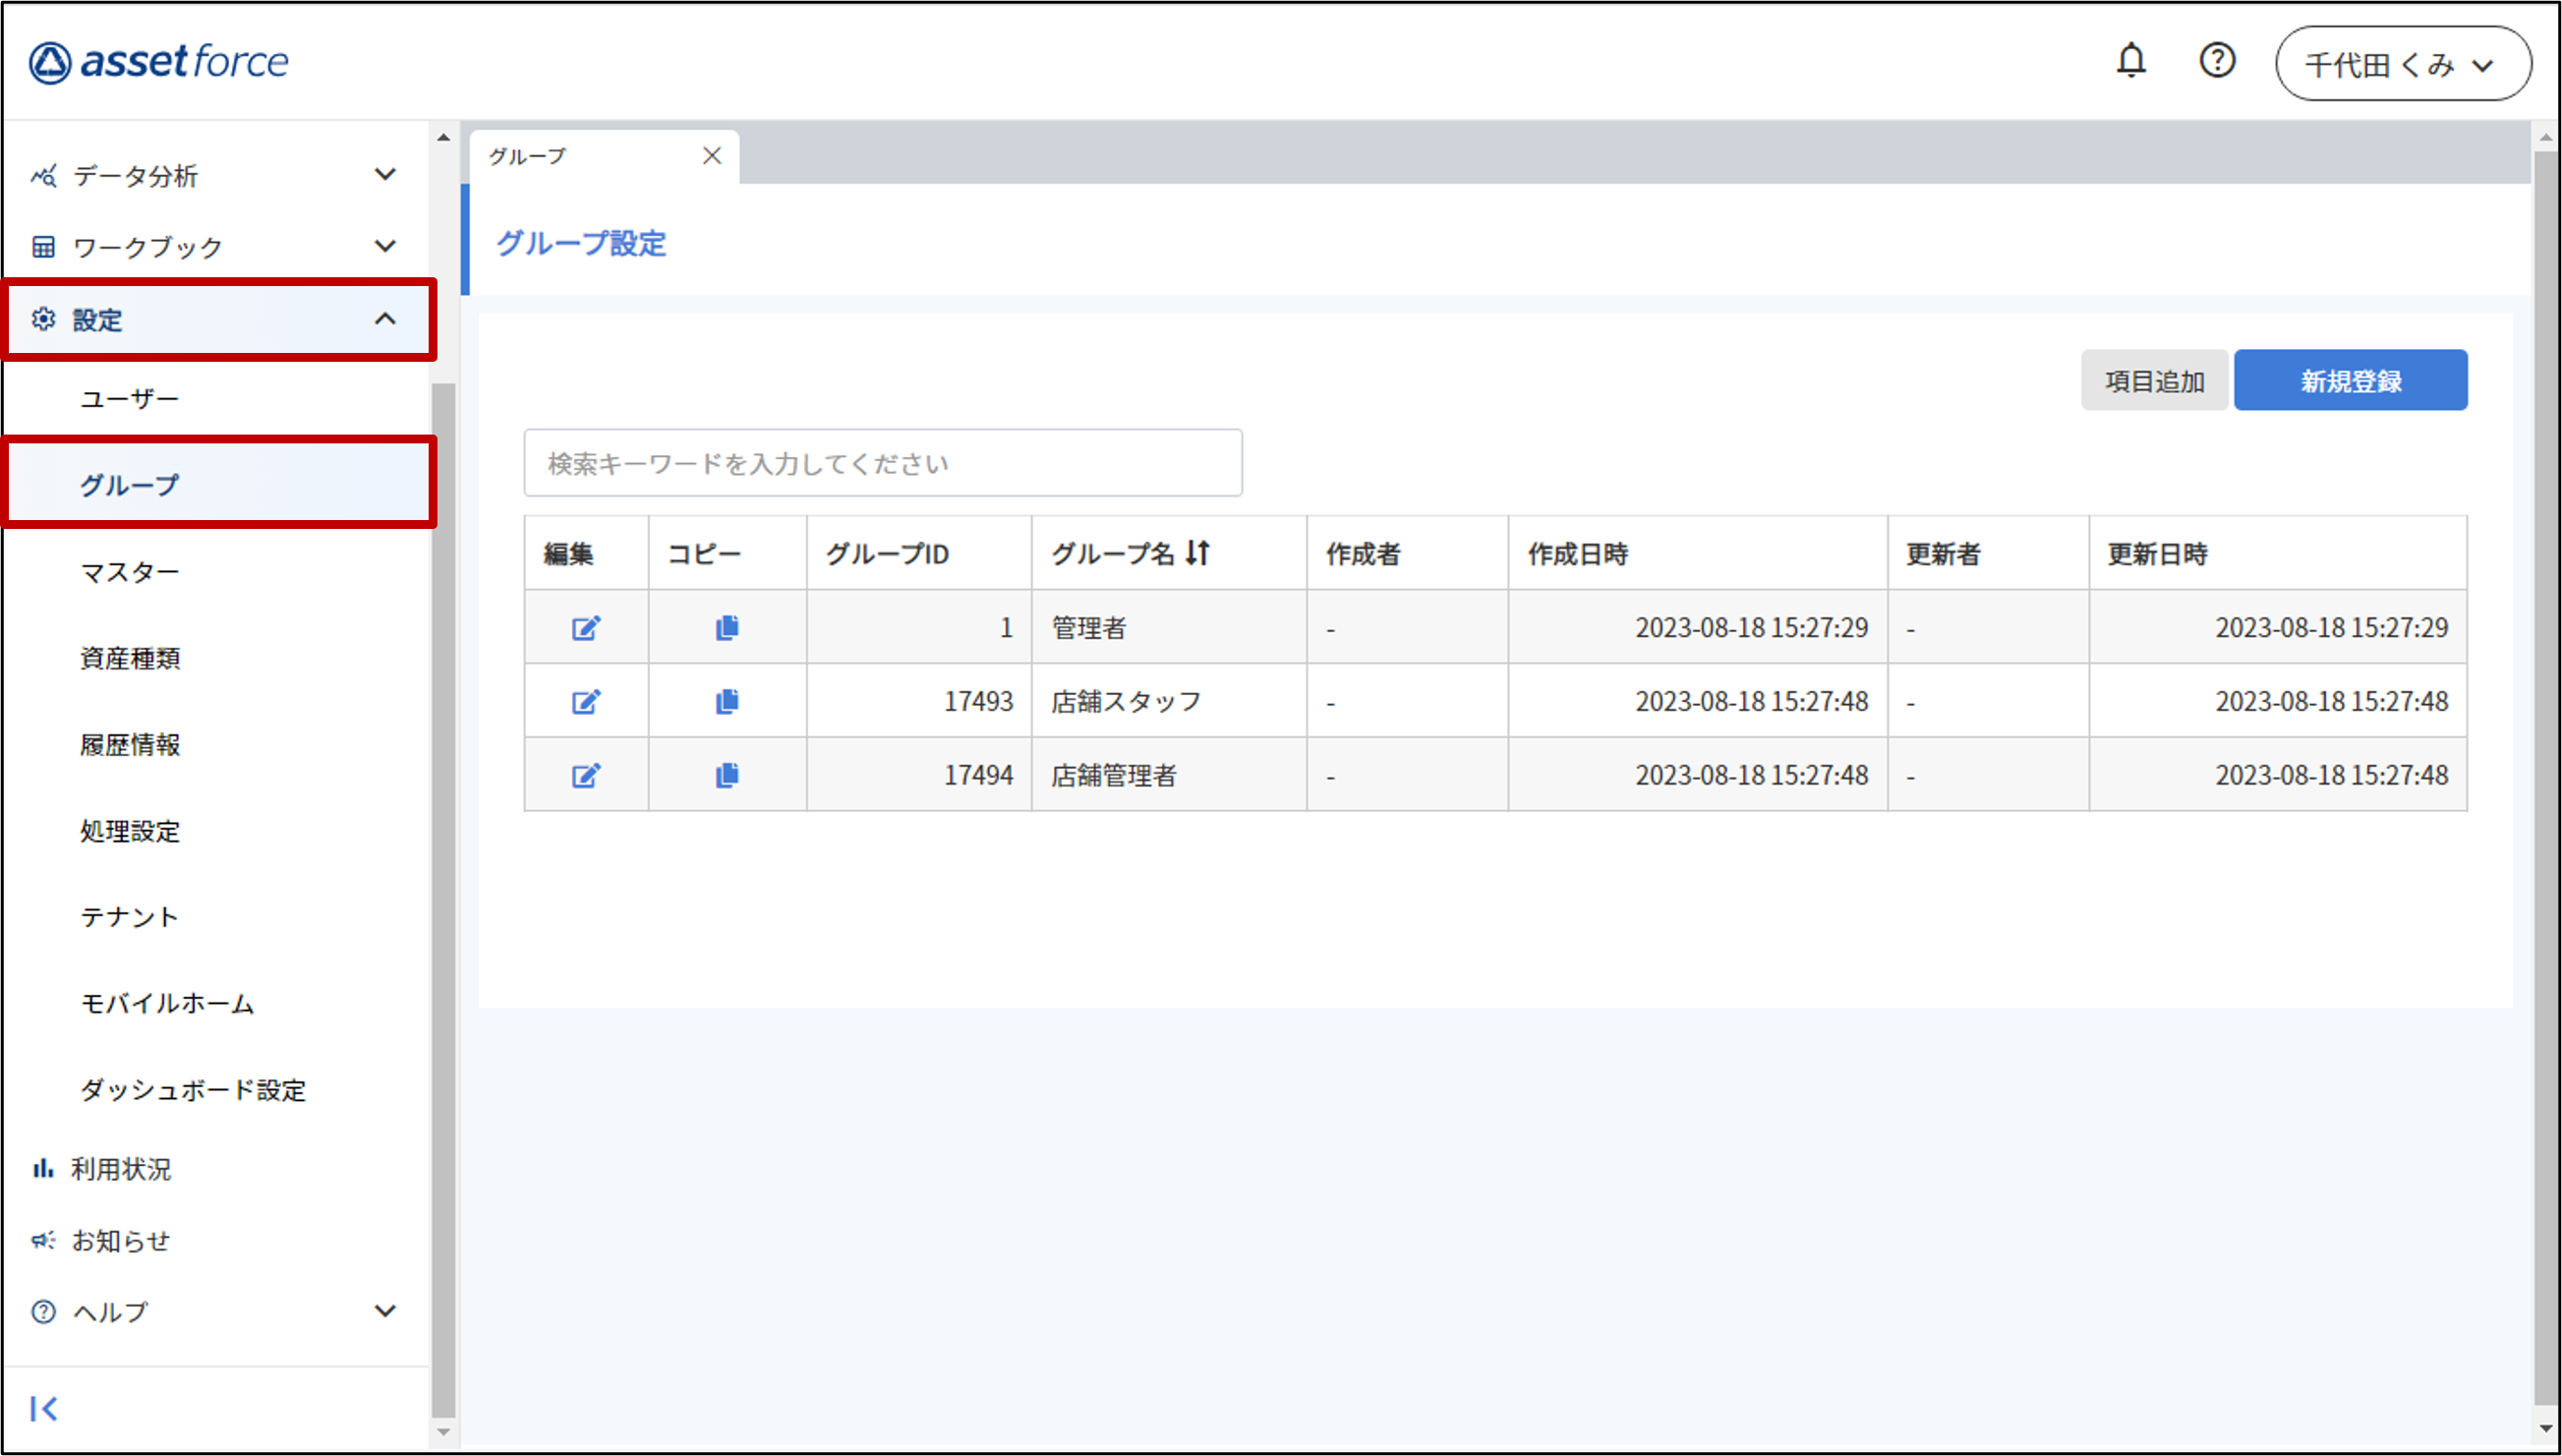Click the 項目追加 button

2153,381
